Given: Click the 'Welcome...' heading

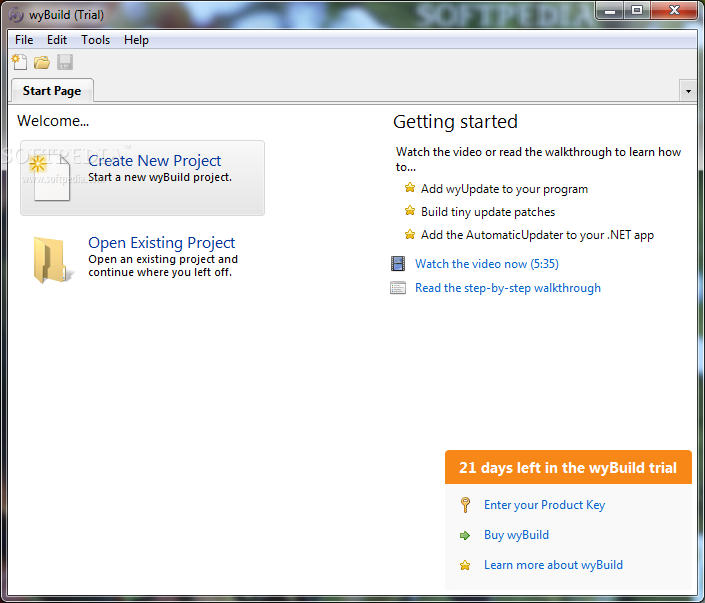Looking at the screenshot, I should tap(53, 121).
